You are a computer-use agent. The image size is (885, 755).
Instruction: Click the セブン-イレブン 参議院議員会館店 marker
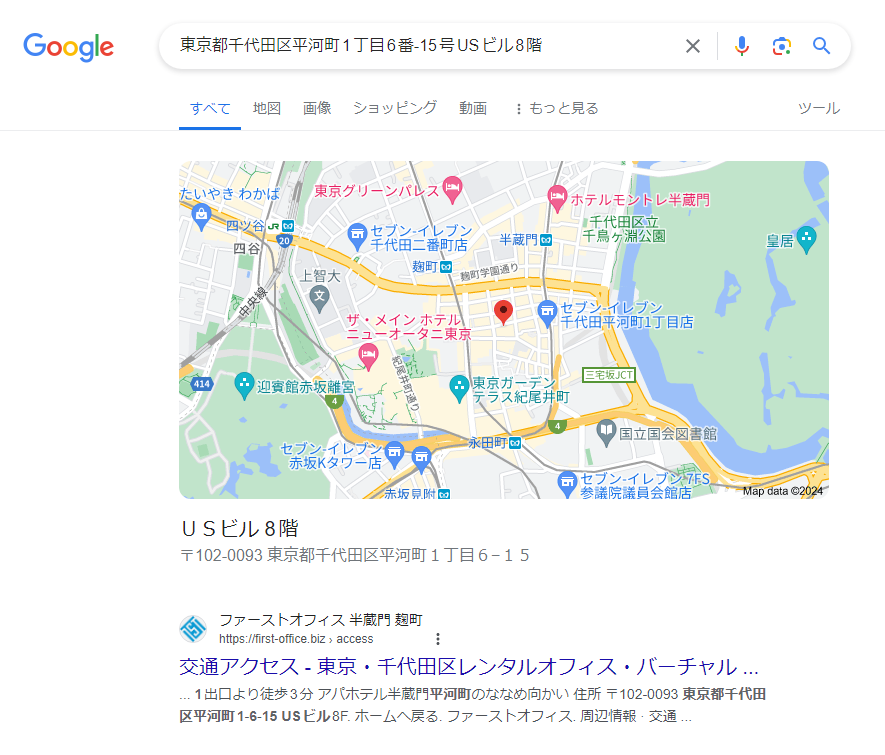point(567,483)
